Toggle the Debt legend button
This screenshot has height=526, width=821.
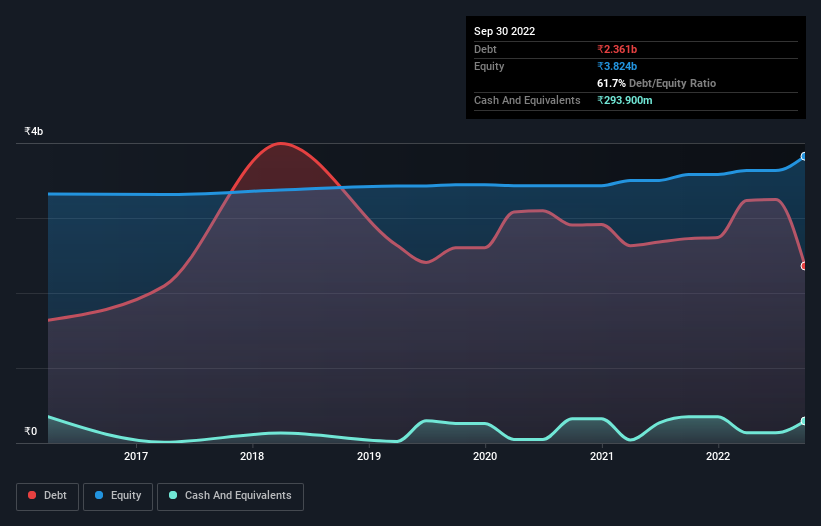click(48, 496)
